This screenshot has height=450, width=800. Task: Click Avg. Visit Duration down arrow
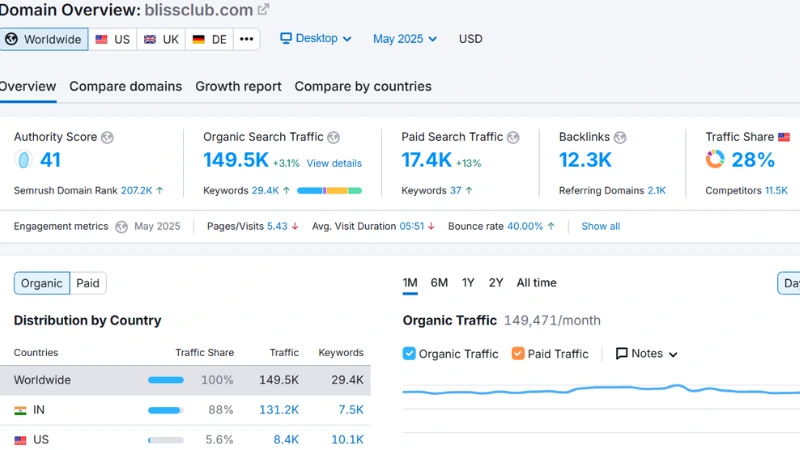coord(431,226)
